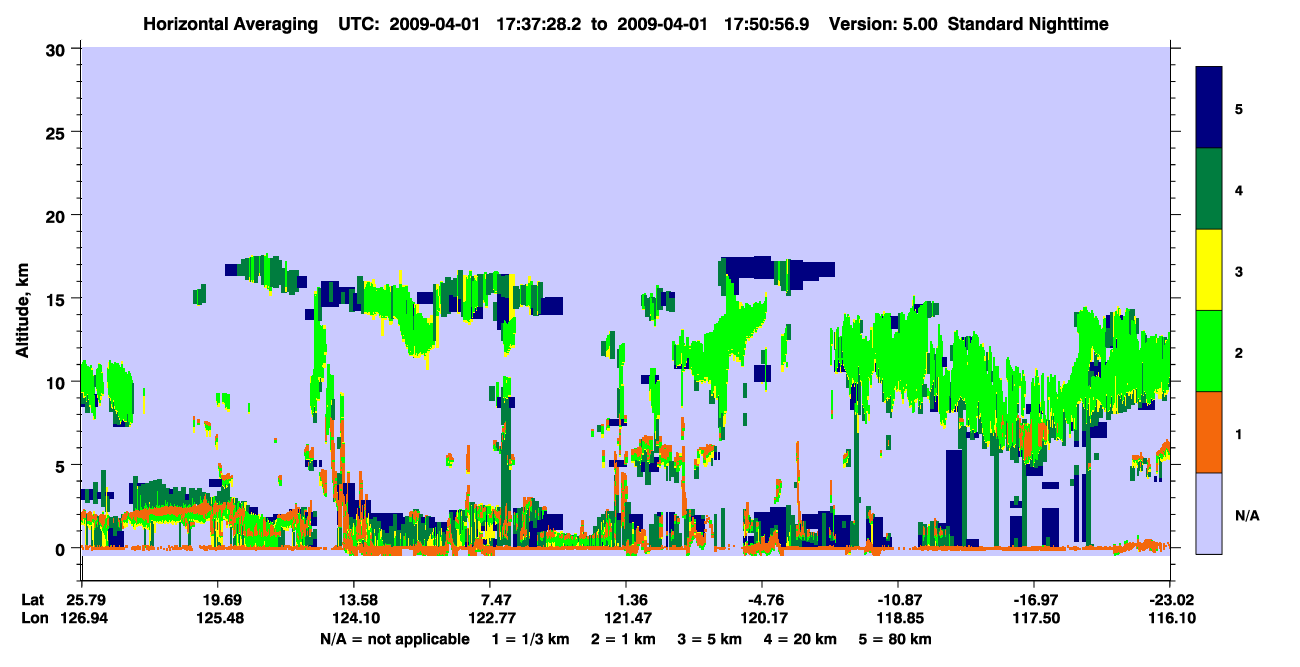Click the dark green colorbar segment labeled 4
The height and width of the screenshot is (667, 1300).
tap(1209, 189)
